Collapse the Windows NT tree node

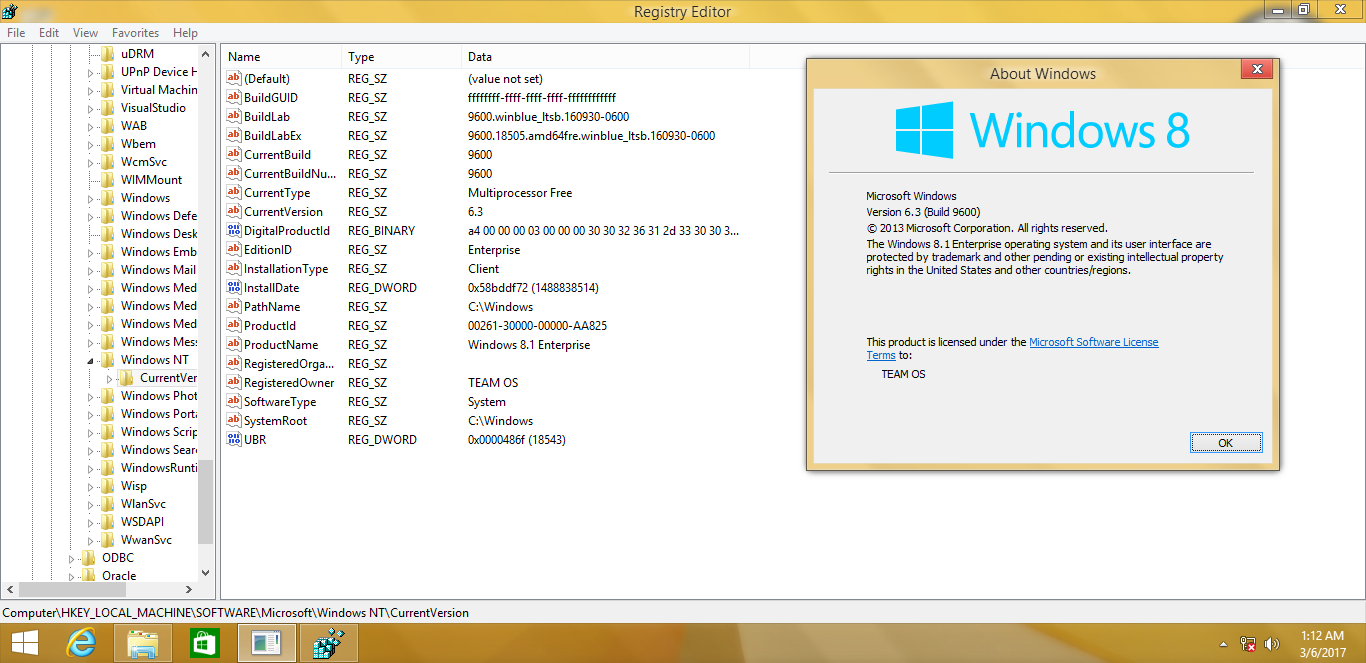point(90,360)
